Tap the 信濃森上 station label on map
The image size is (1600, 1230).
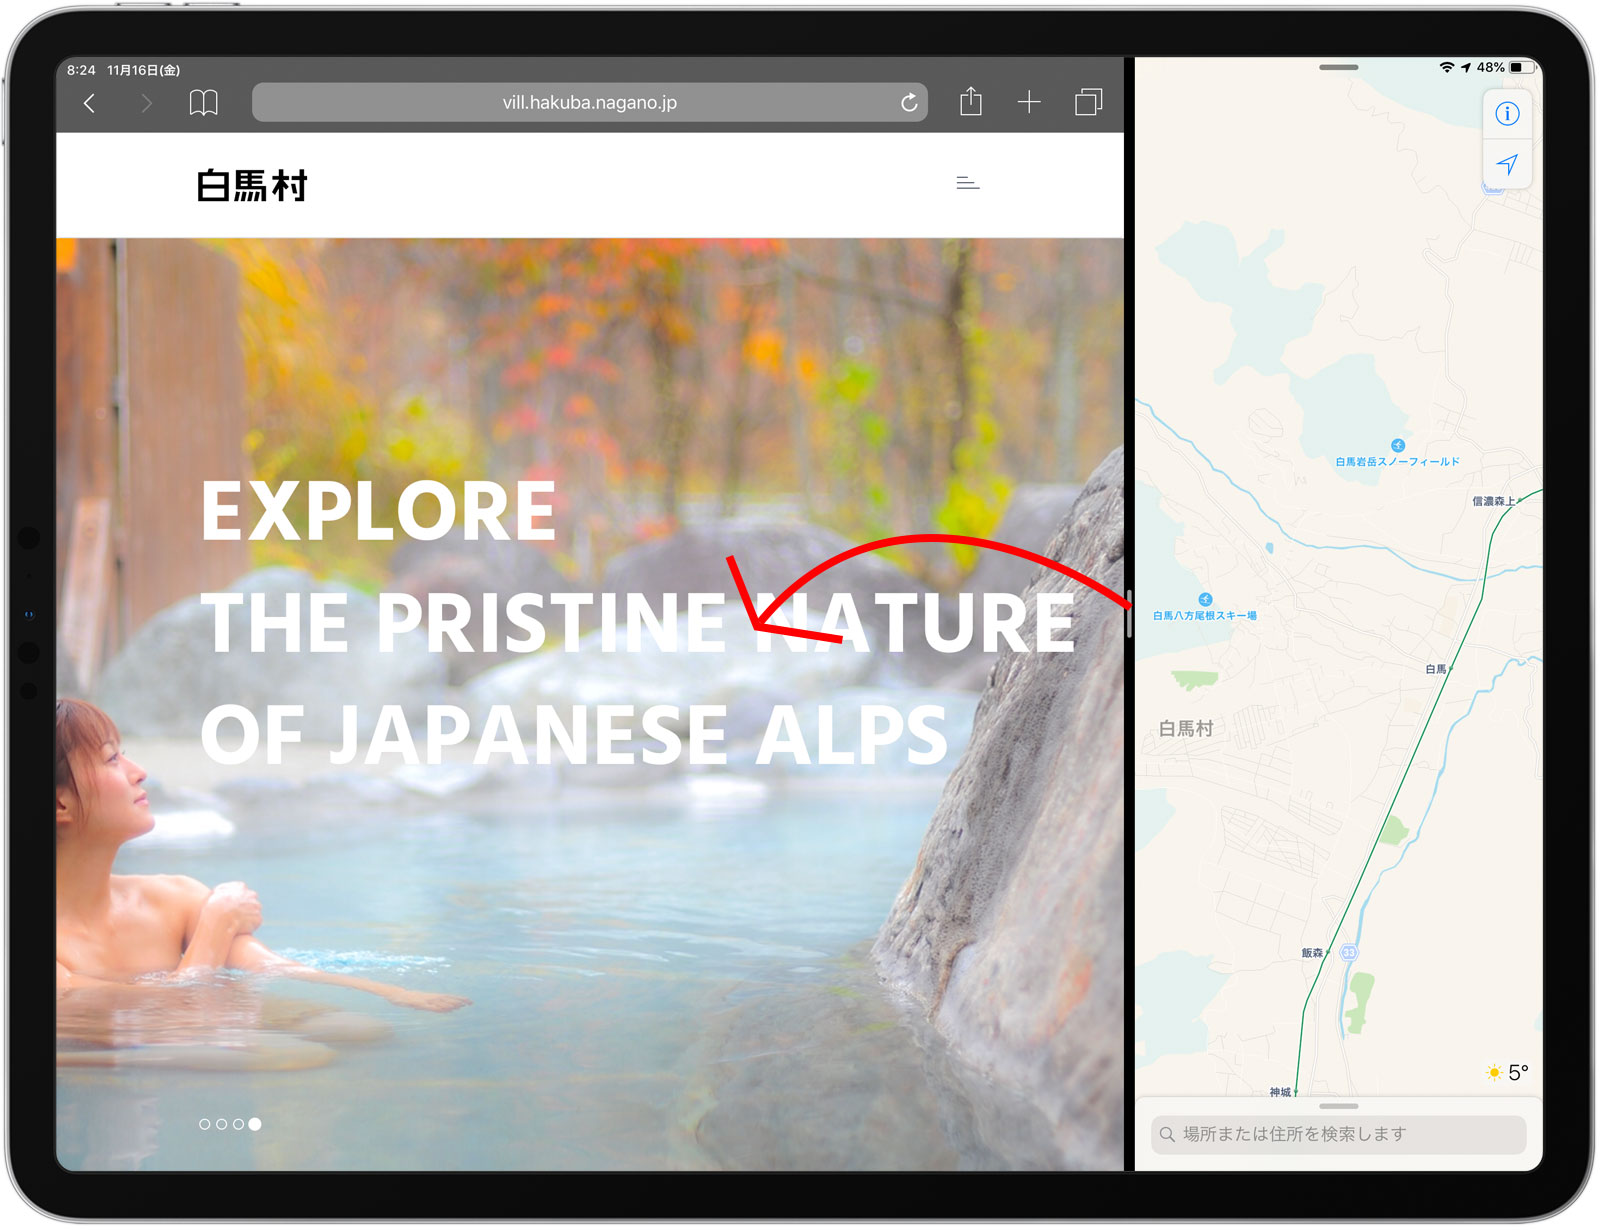pyautogui.click(x=1493, y=501)
